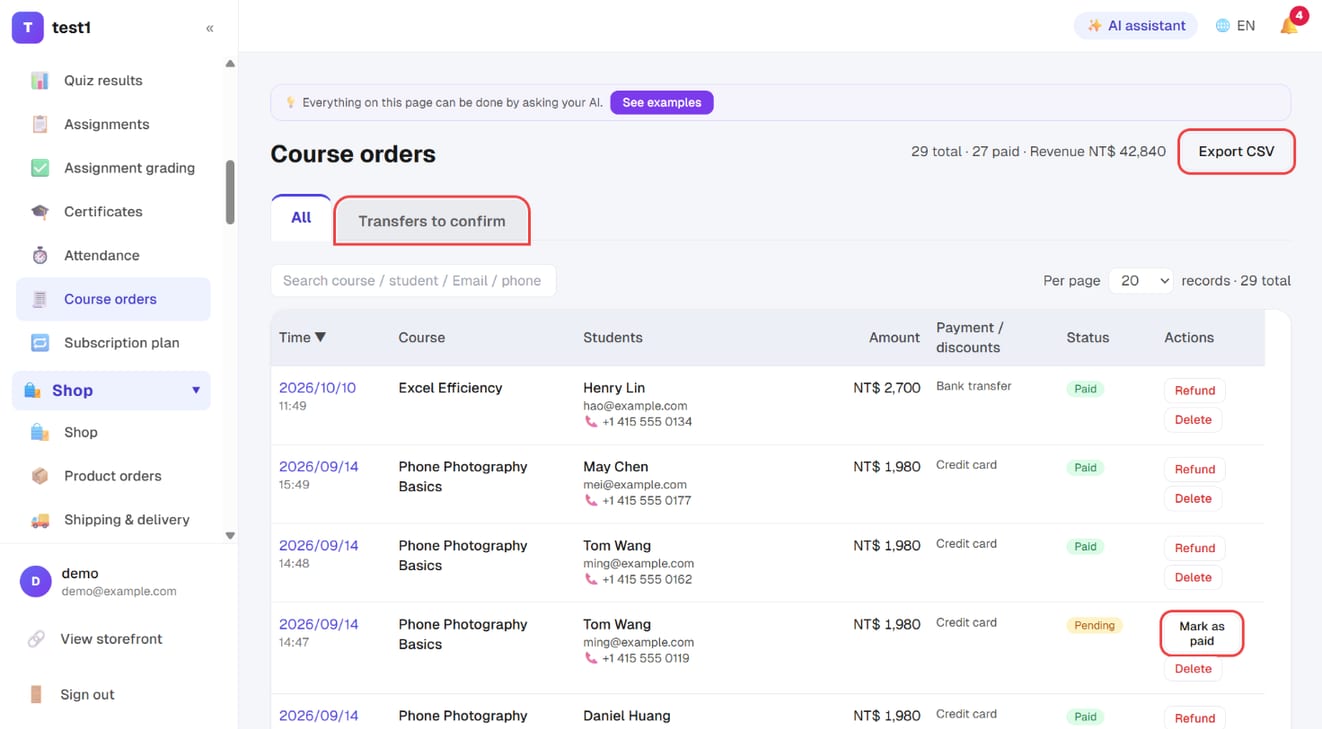Open the Per page 20 dropdown
The width and height of the screenshot is (1322, 729).
pyautogui.click(x=1141, y=281)
